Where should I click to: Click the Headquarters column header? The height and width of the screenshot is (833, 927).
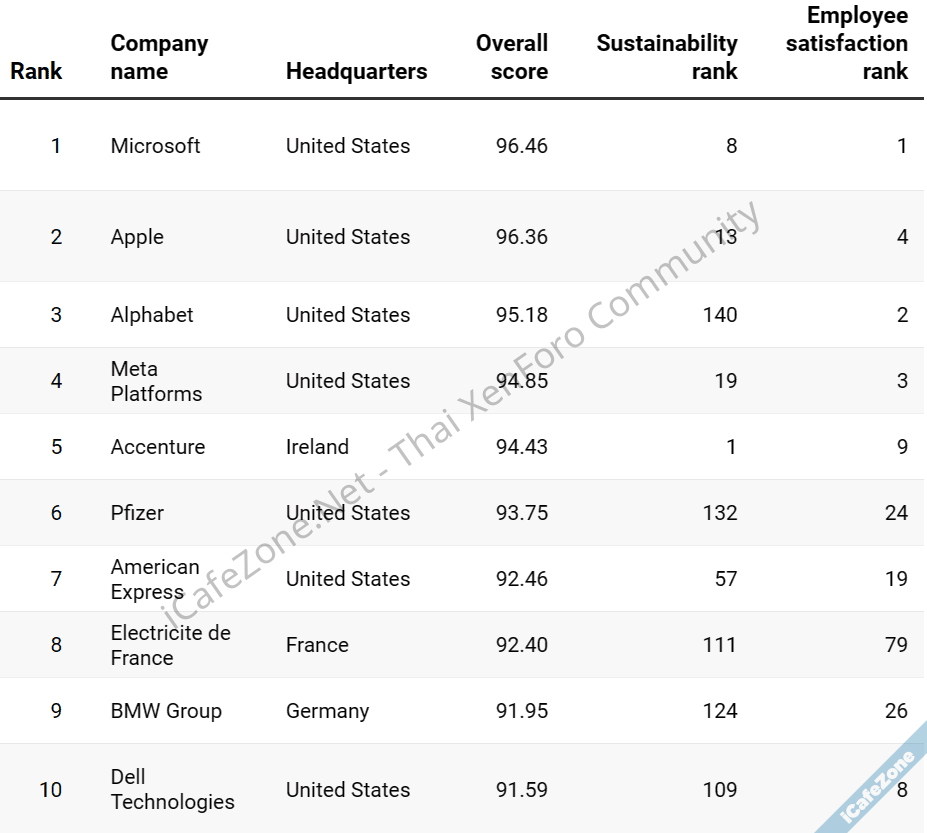point(356,71)
